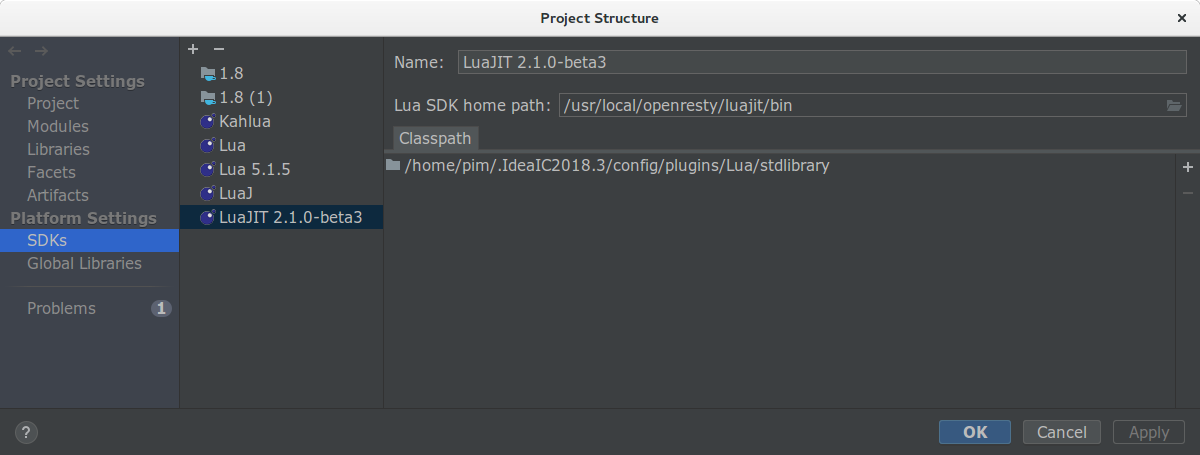Click the Lua SDK home path field
This screenshot has width=1200, height=455.
[860, 105]
